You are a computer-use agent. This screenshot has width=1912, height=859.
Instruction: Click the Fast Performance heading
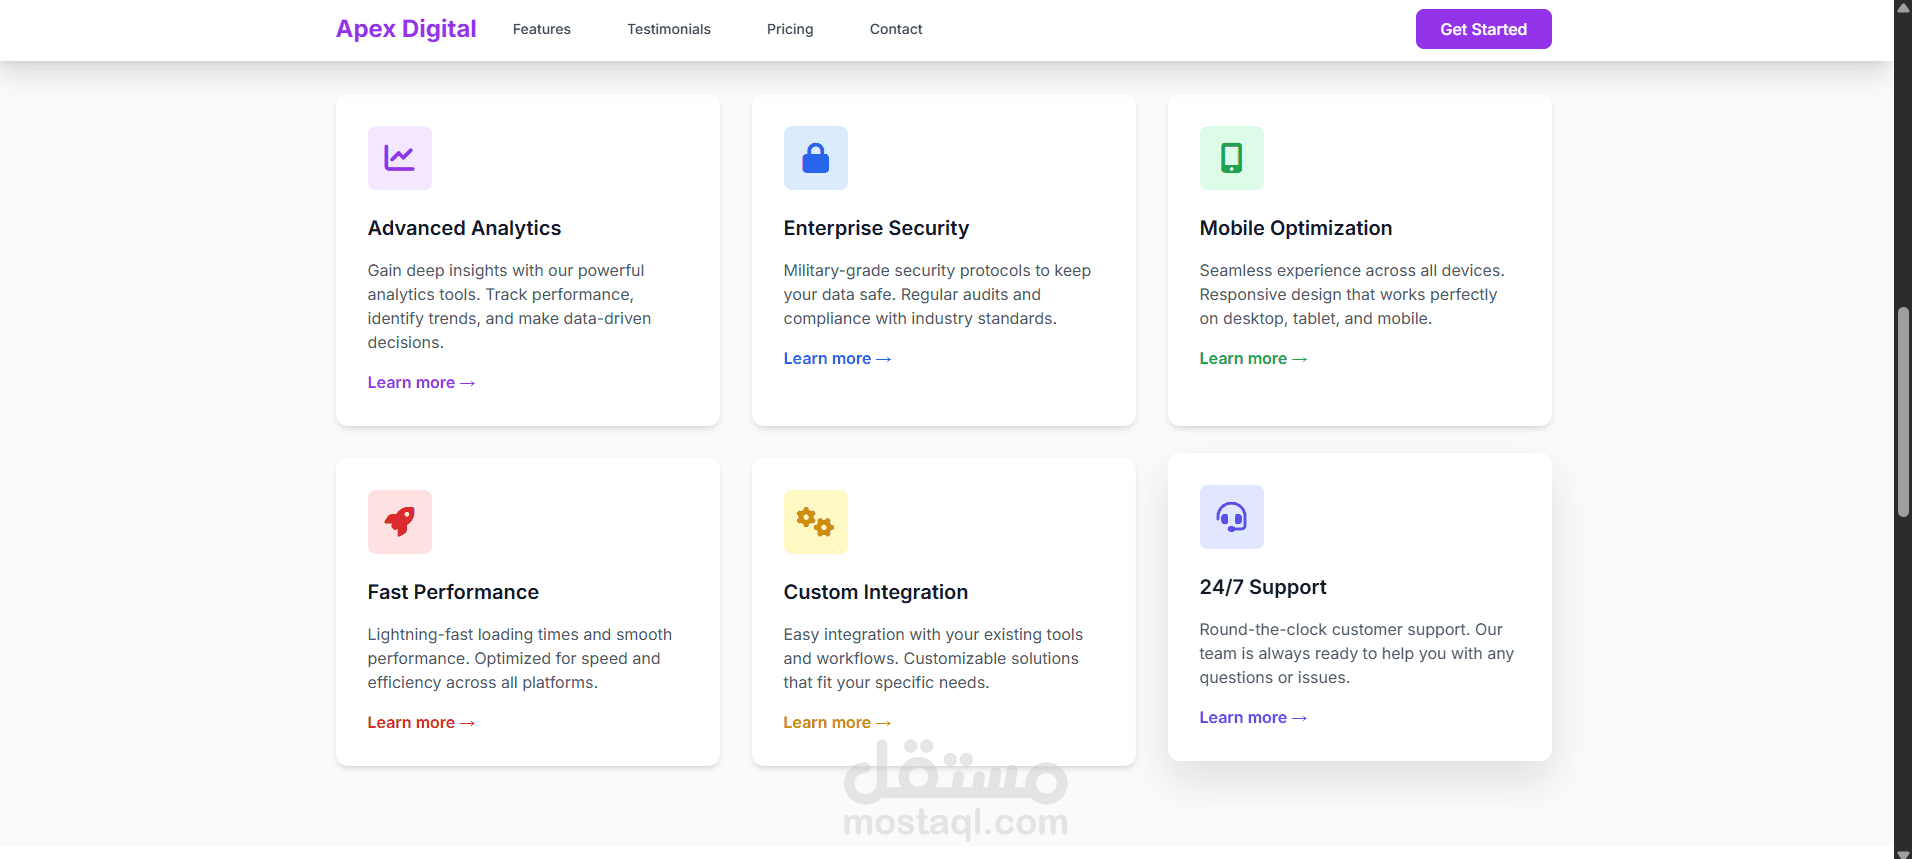[x=453, y=592]
